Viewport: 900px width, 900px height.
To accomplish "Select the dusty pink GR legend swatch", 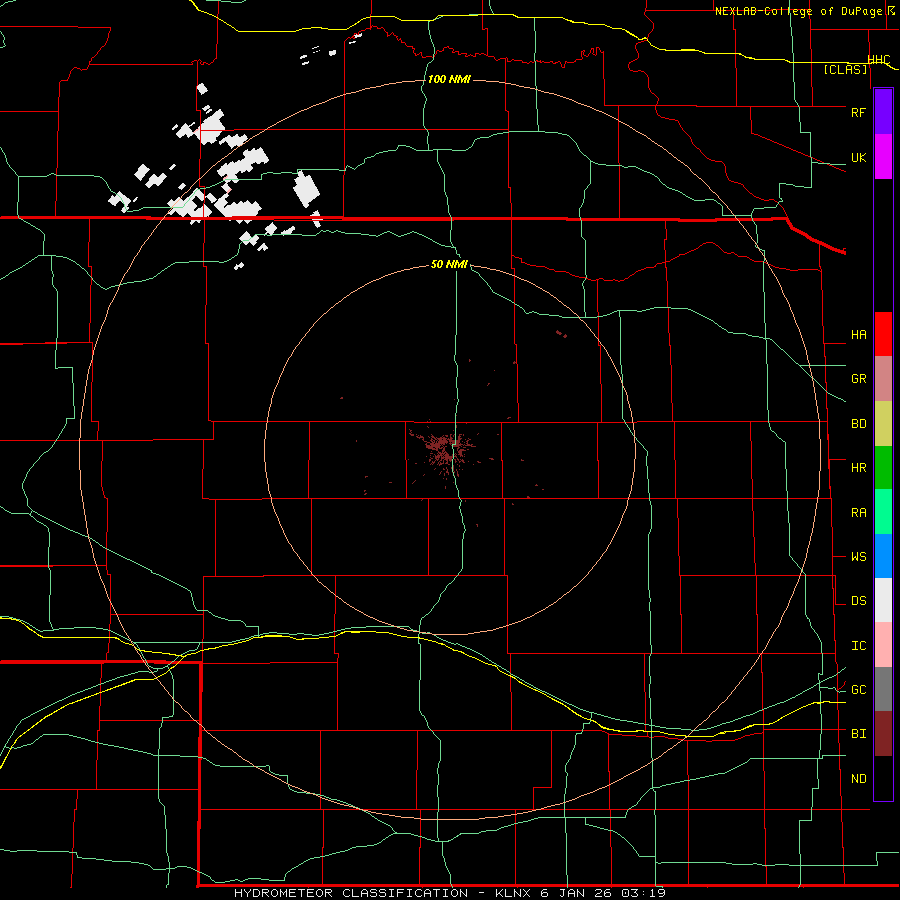I will click(x=883, y=378).
